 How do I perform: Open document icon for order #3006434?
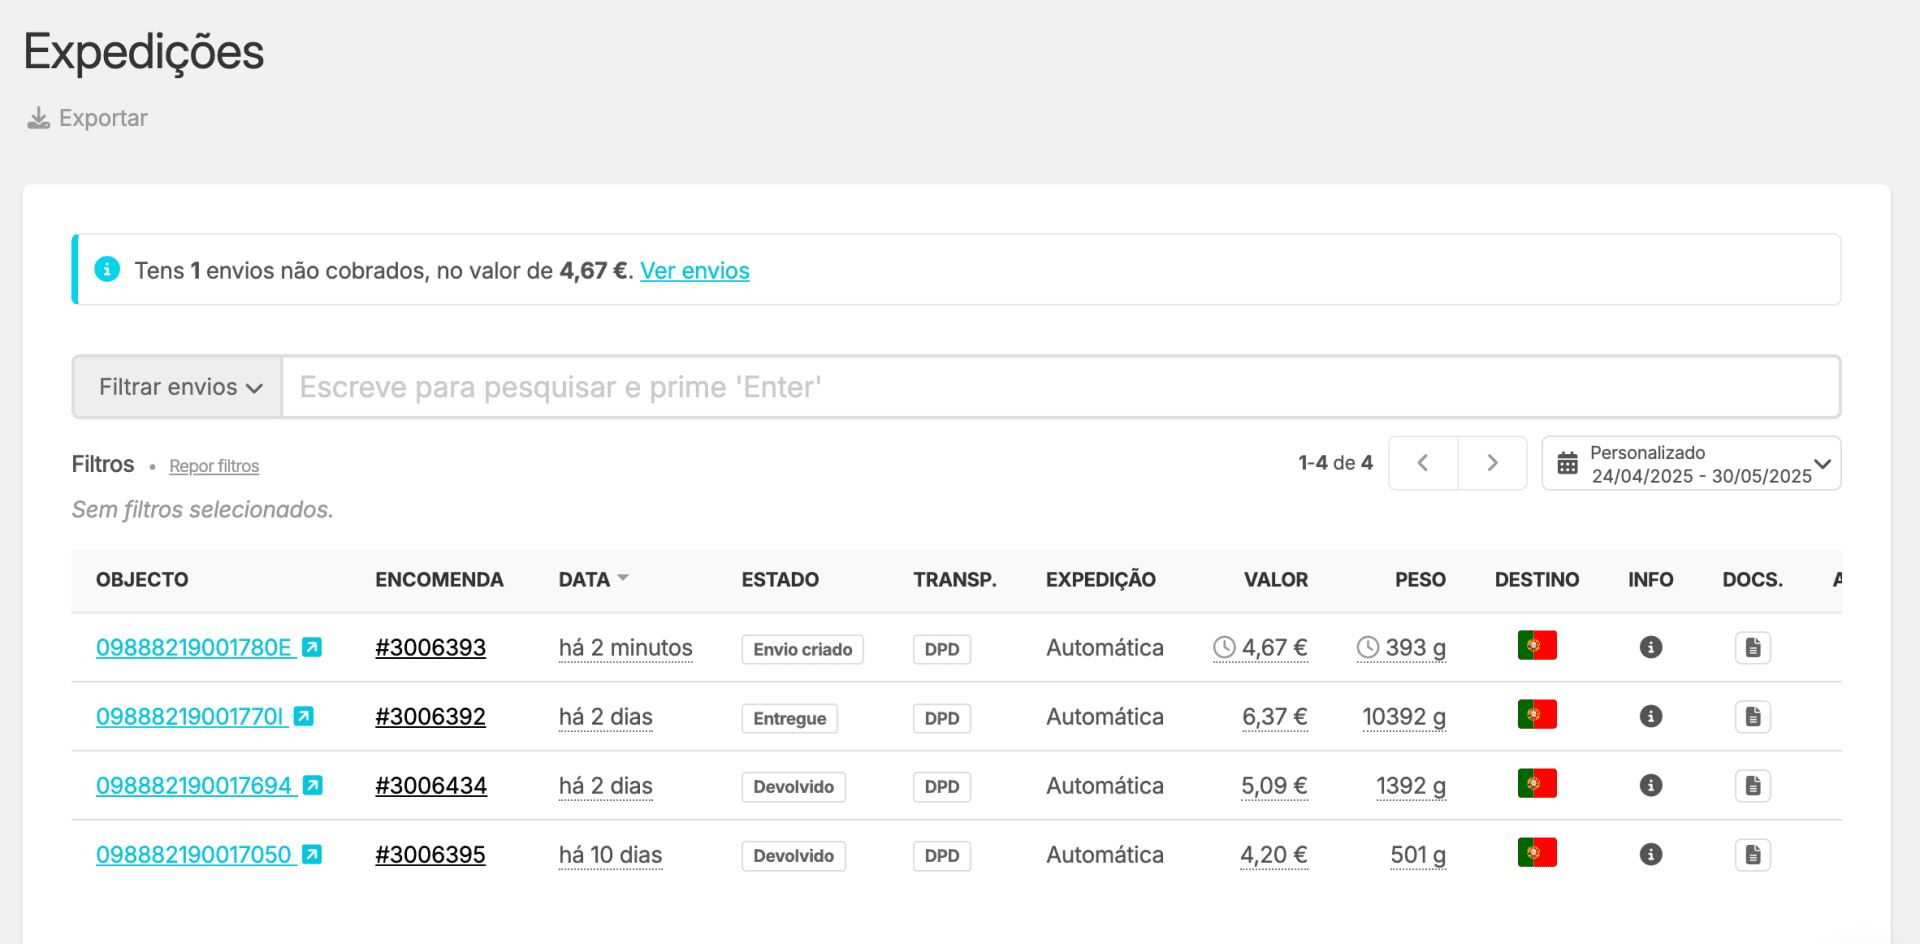1752,786
